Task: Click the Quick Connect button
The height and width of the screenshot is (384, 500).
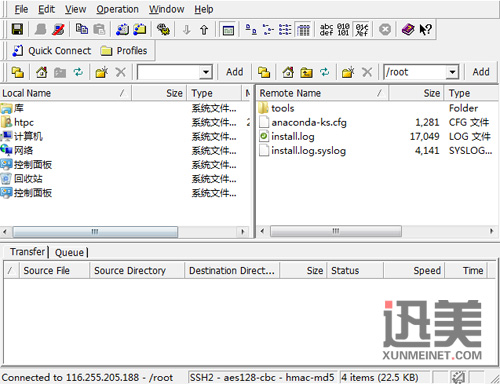Action: tap(51, 51)
